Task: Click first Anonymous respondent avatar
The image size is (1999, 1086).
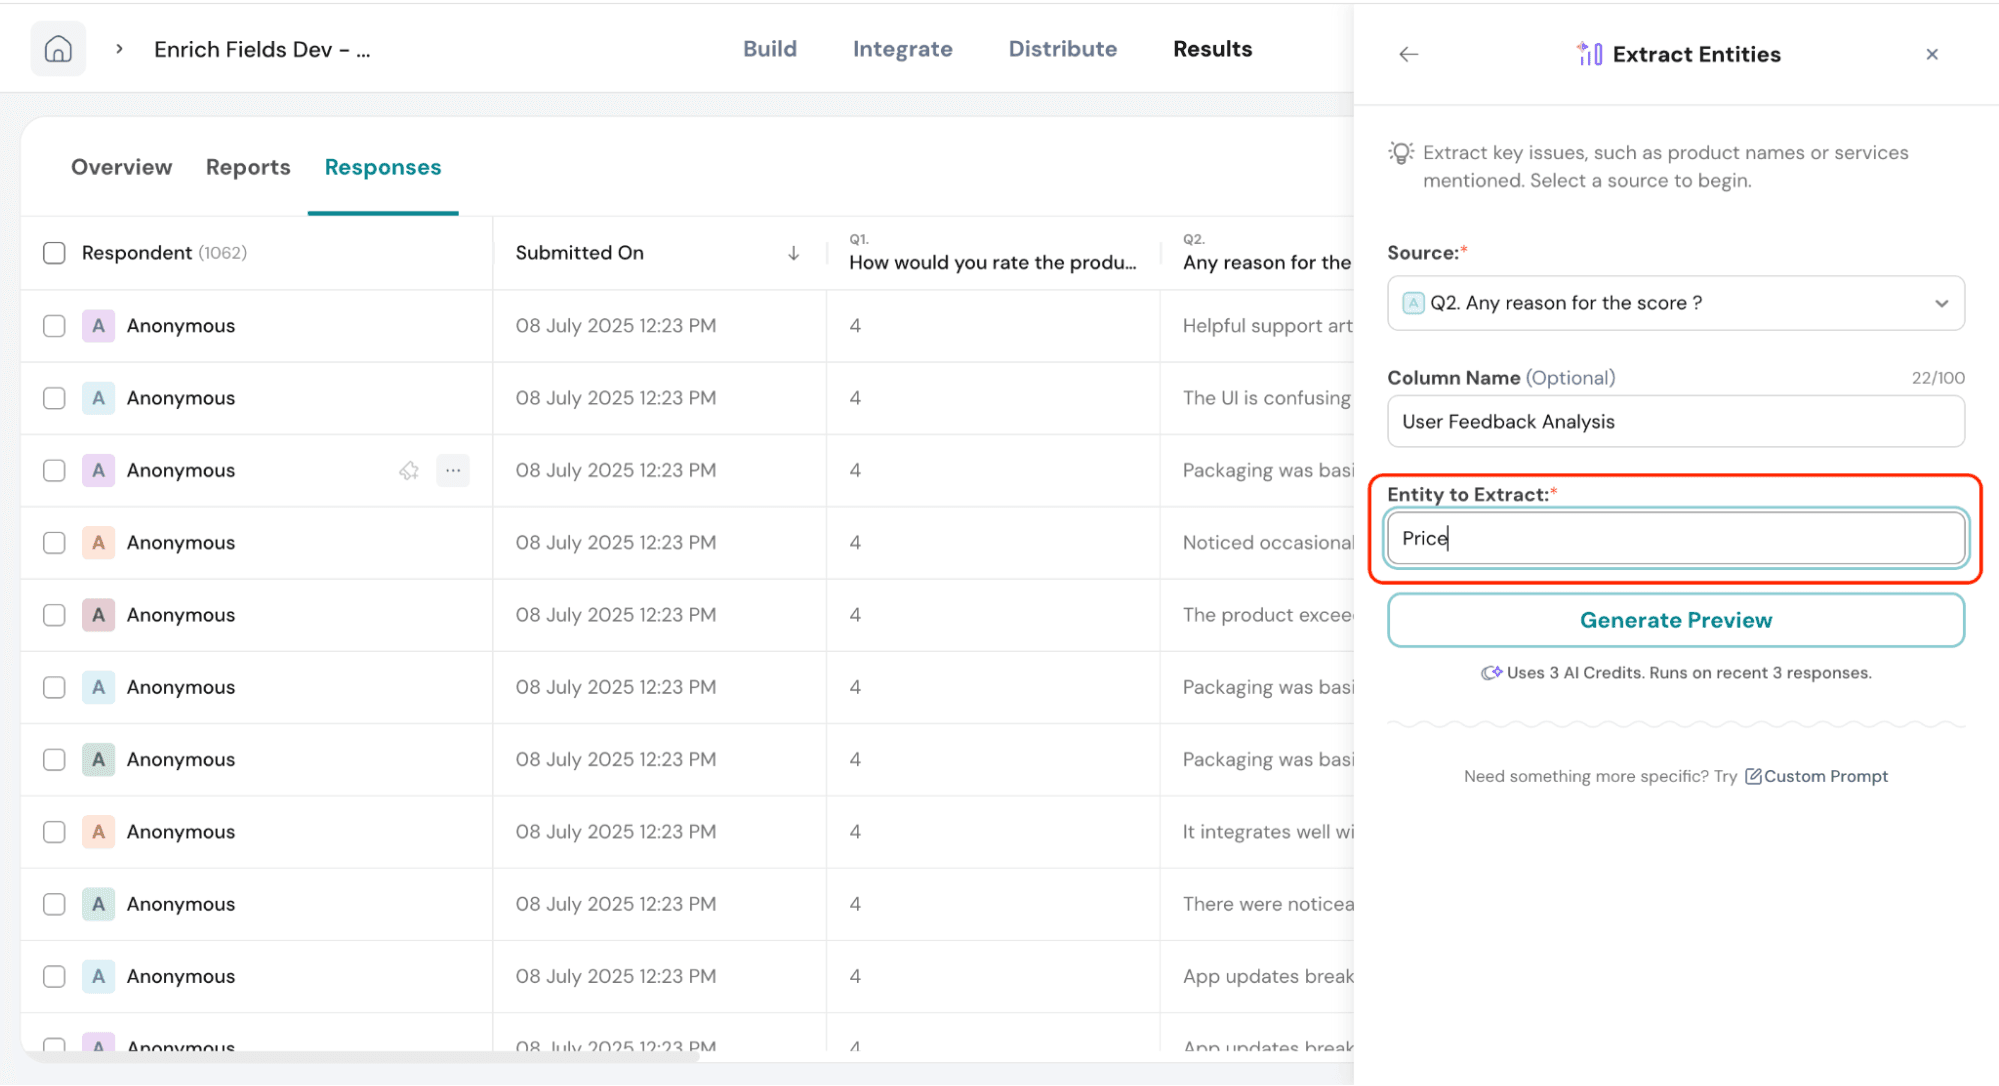Action: coord(98,326)
